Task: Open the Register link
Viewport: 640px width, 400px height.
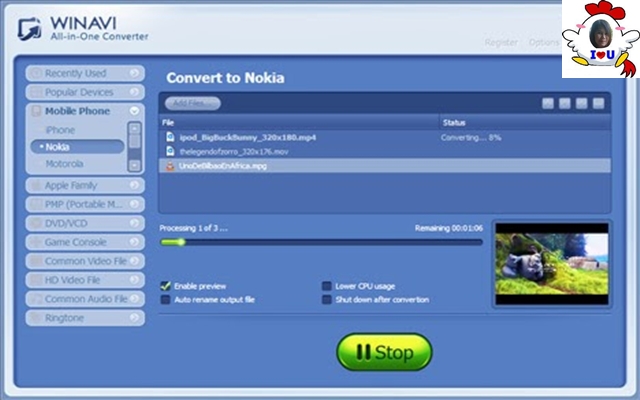Action: pos(501,42)
